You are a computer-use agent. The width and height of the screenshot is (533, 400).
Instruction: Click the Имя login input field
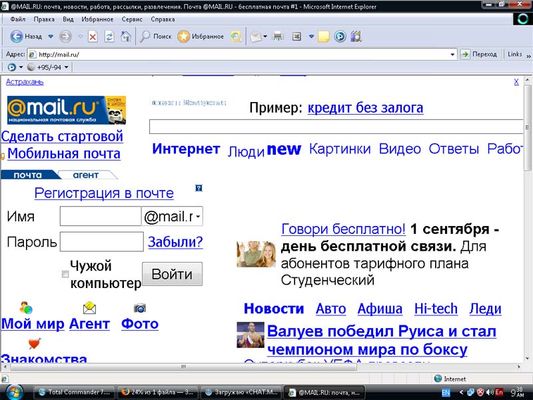(x=100, y=216)
